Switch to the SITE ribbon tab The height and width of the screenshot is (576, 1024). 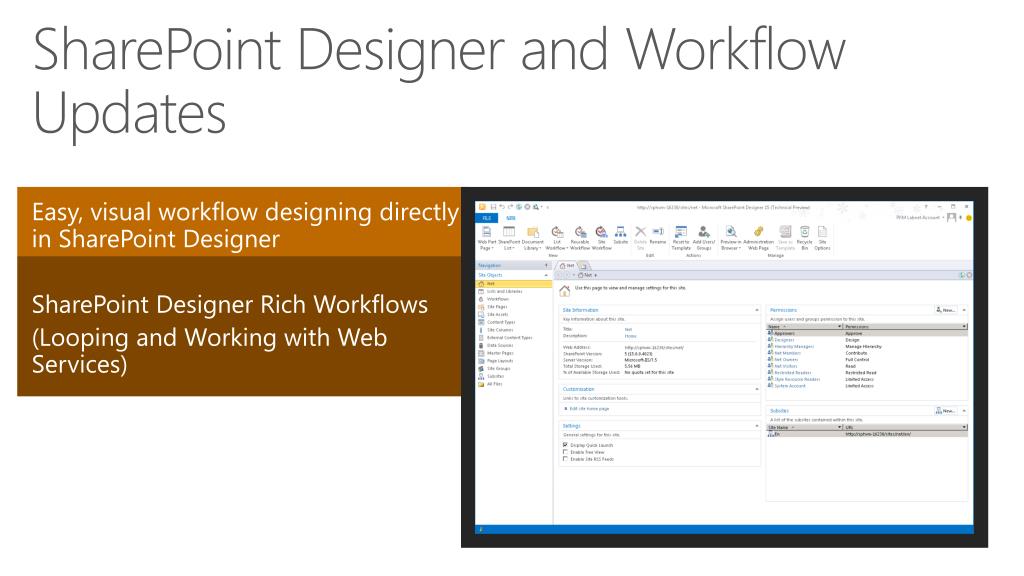point(511,218)
